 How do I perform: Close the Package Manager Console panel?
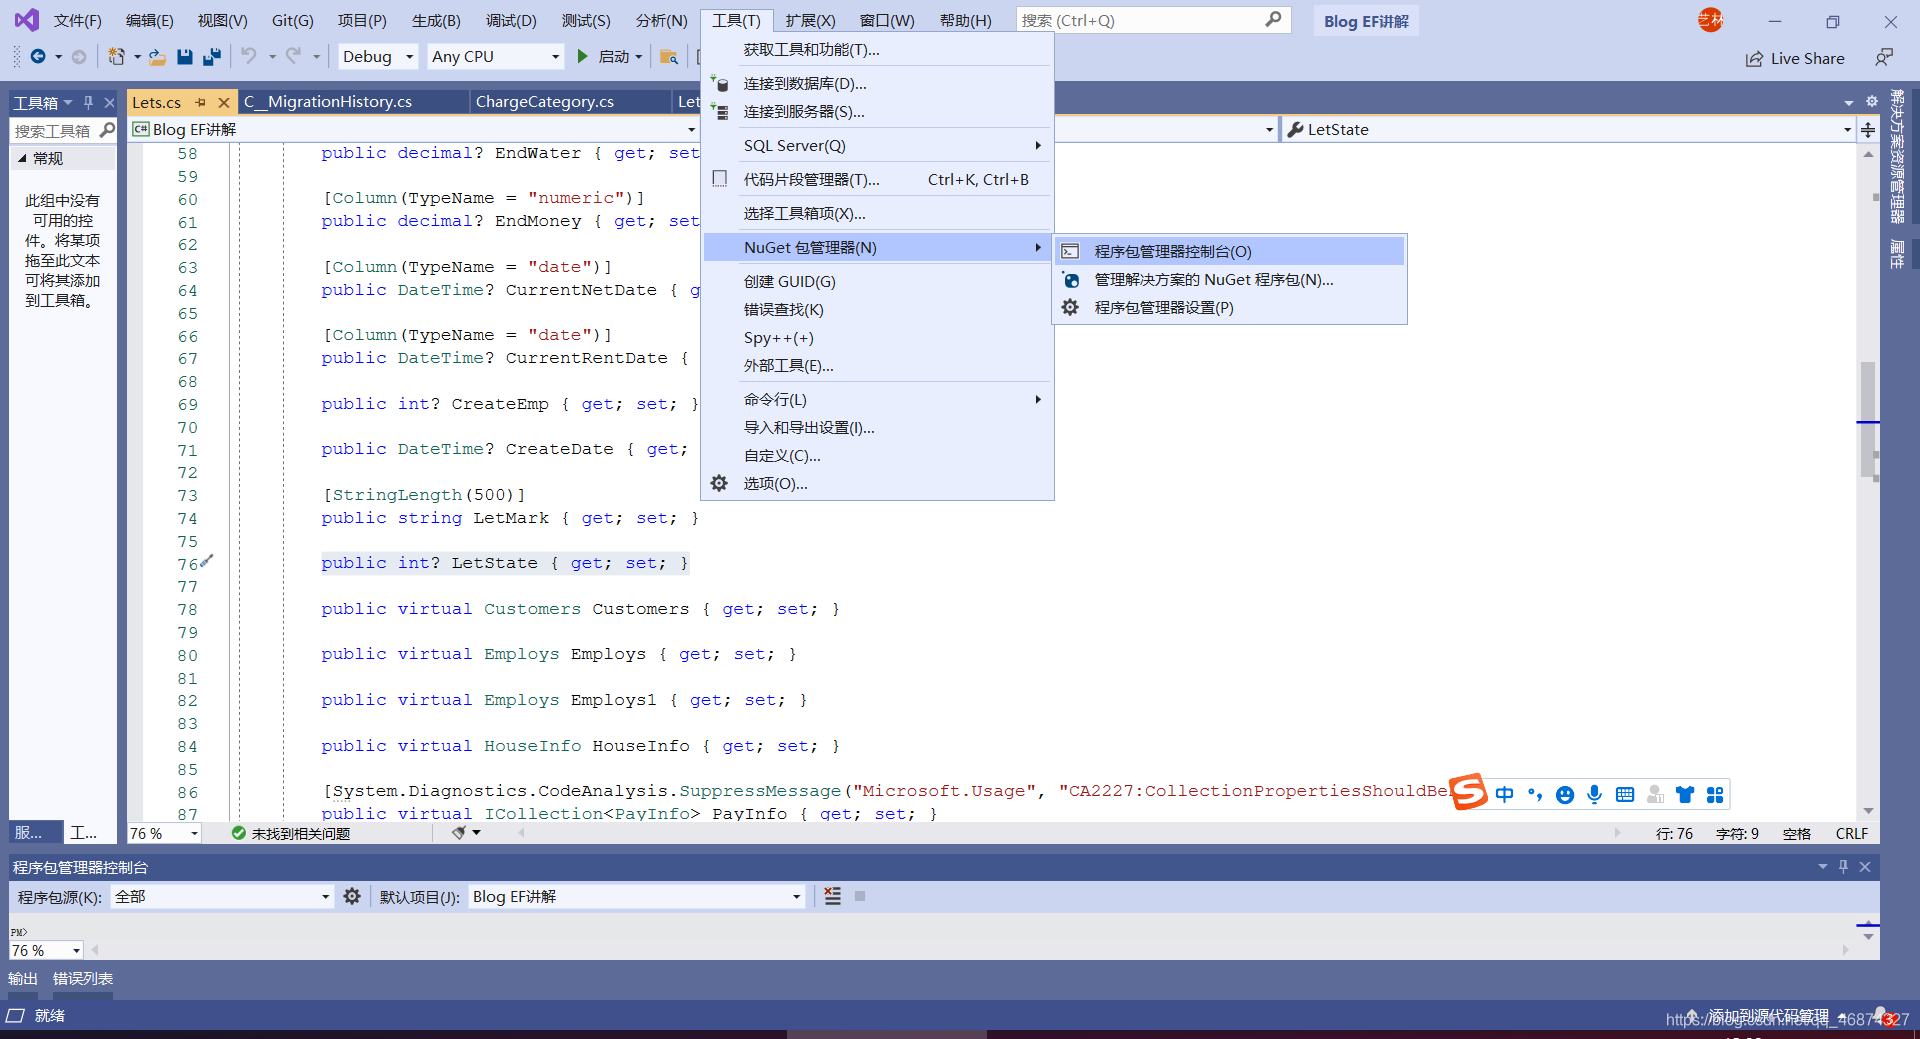(x=1865, y=867)
